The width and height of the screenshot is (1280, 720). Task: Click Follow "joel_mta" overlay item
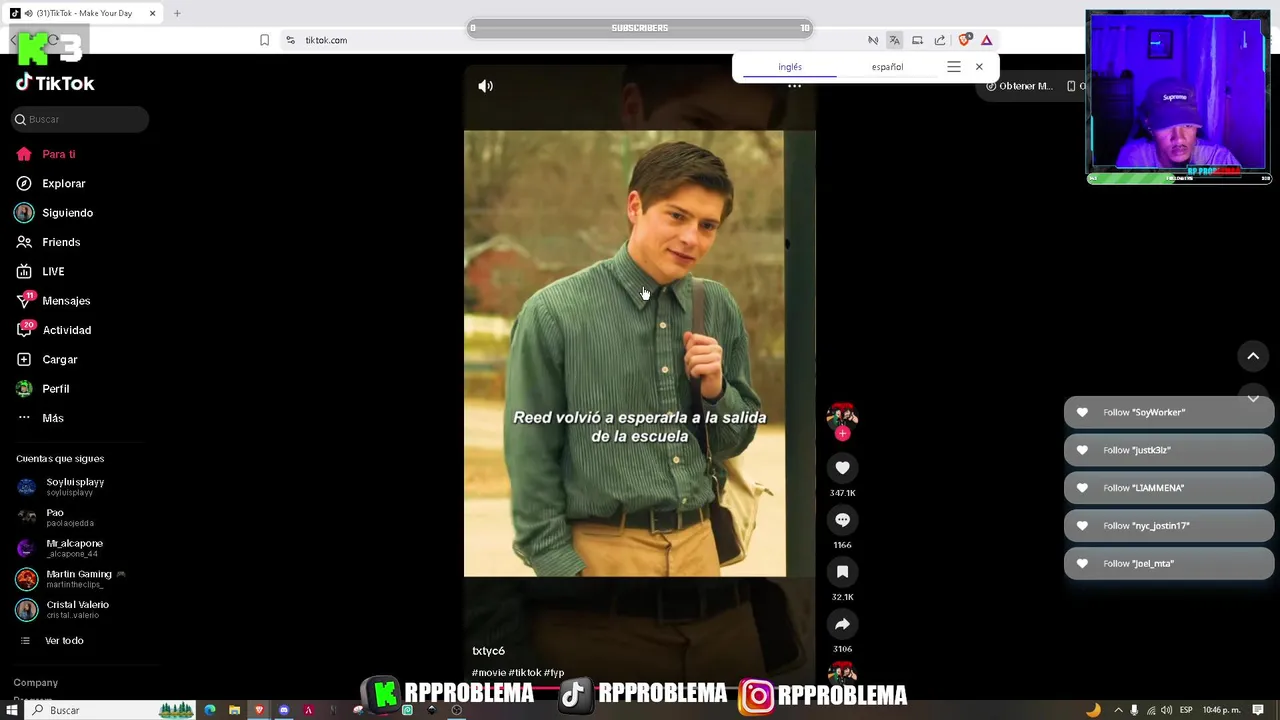tap(1169, 564)
